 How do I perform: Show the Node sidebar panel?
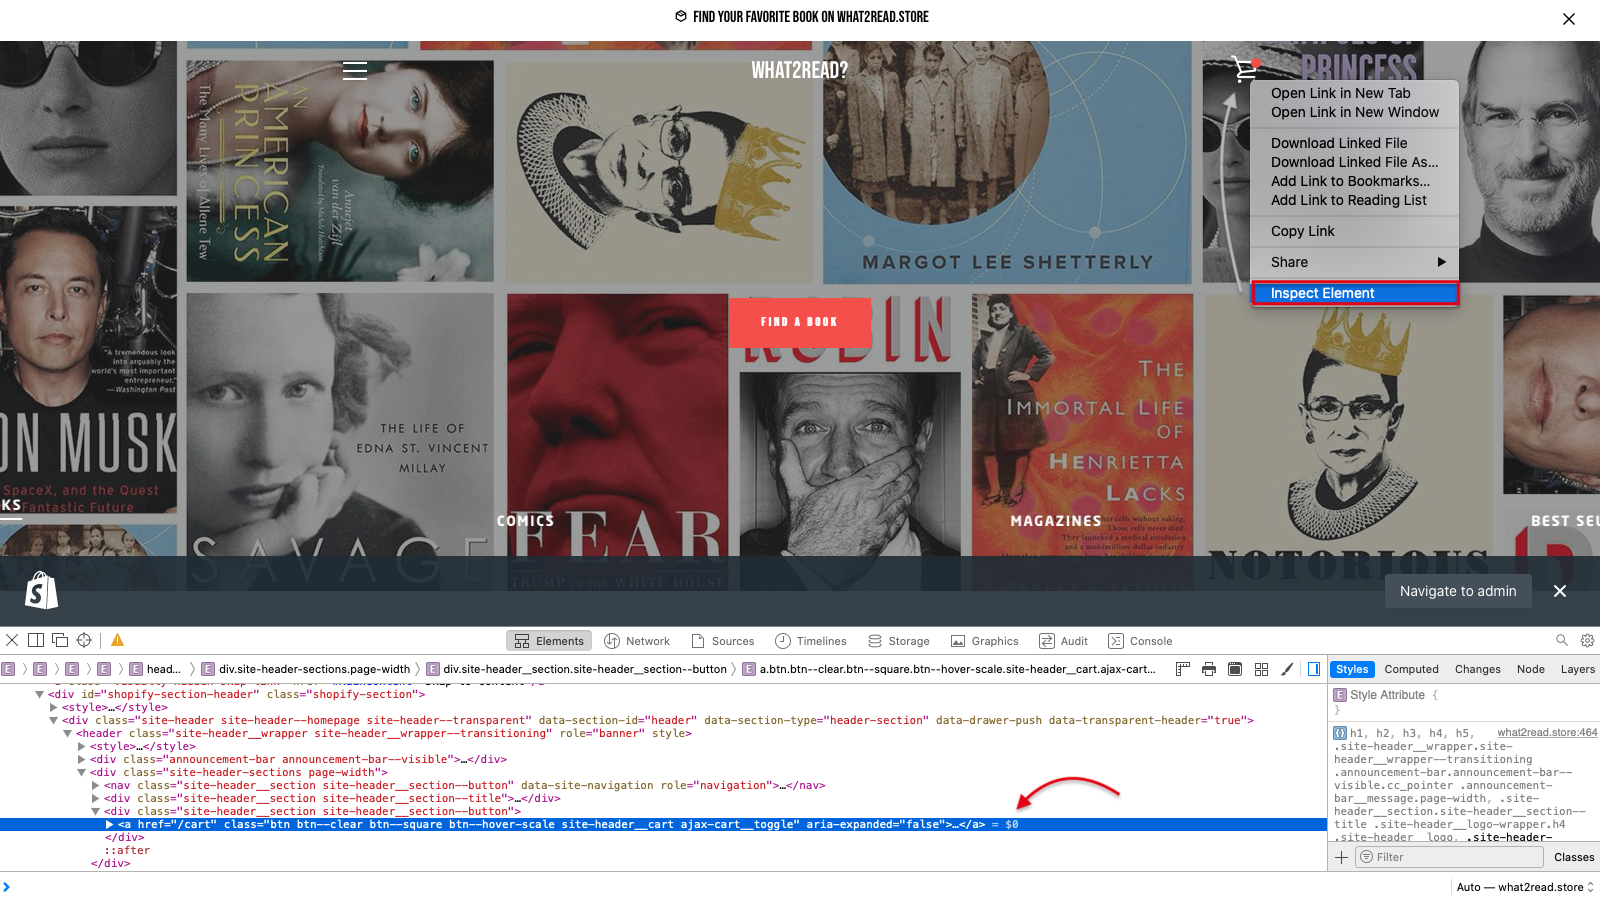pyautogui.click(x=1531, y=669)
